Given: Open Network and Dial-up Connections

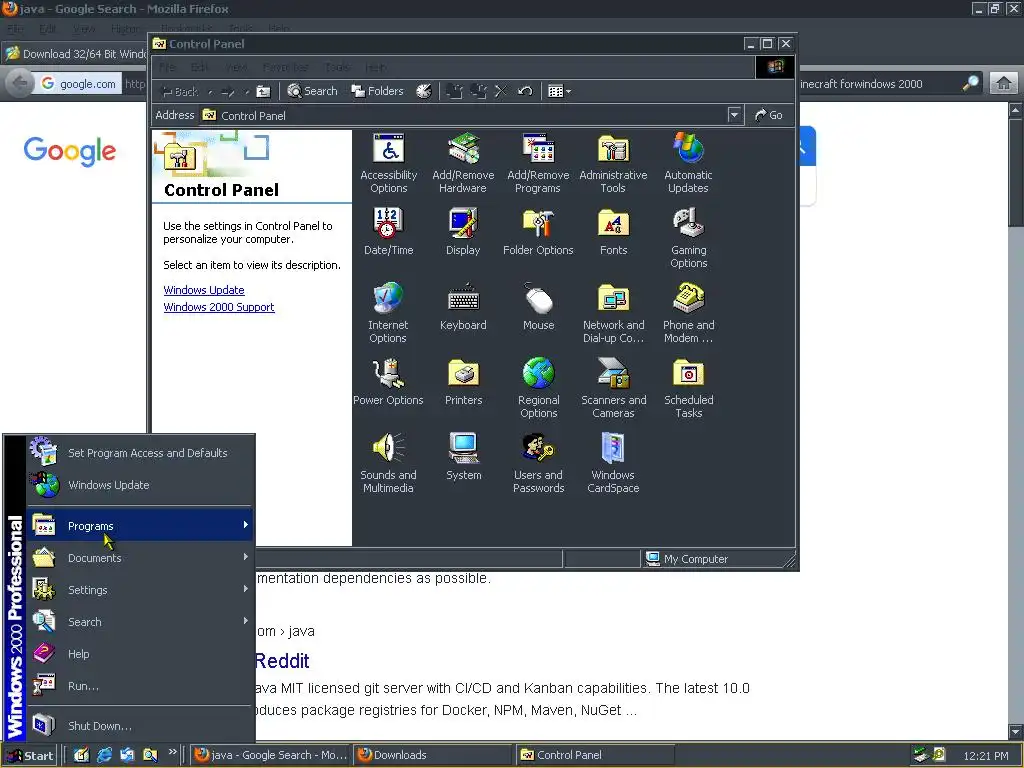Looking at the screenshot, I should 613,313.
